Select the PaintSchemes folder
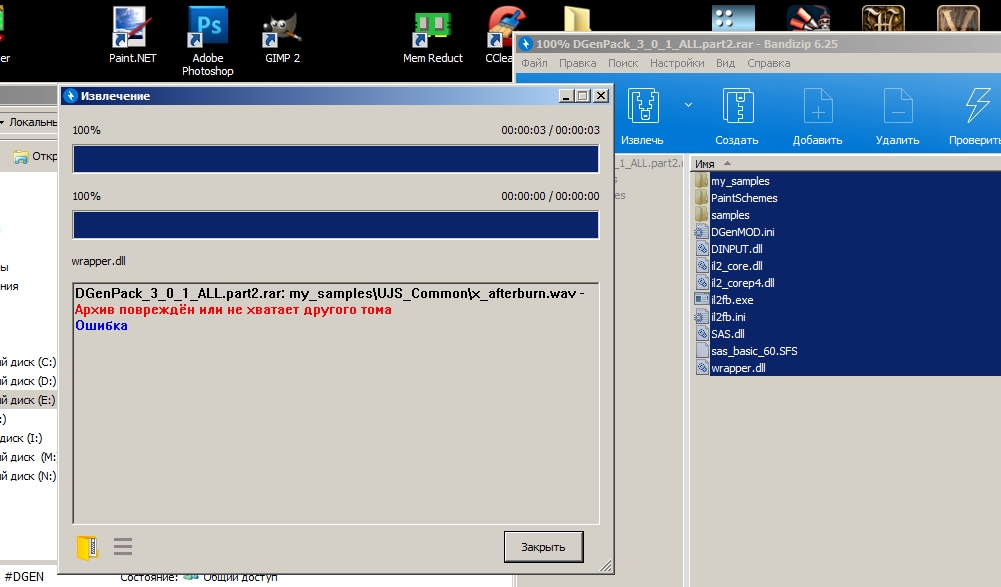This screenshot has height=587, width=1001. tap(744, 198)
